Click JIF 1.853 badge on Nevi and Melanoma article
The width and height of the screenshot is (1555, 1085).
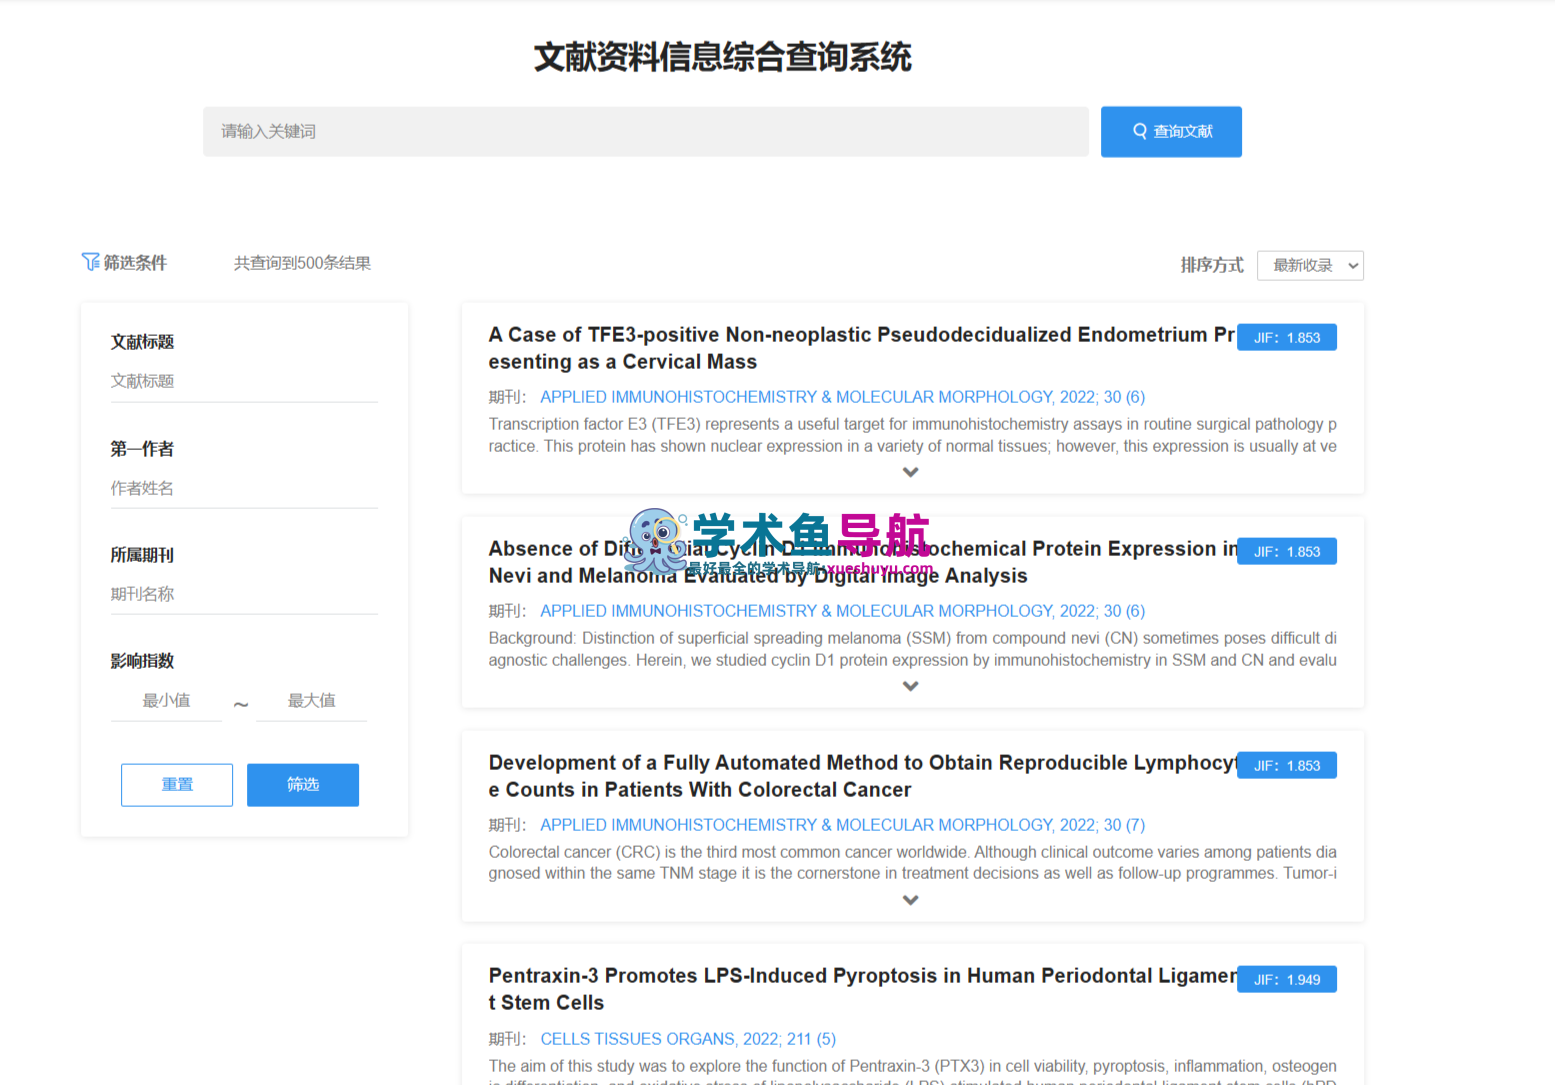pos(1287,552)
